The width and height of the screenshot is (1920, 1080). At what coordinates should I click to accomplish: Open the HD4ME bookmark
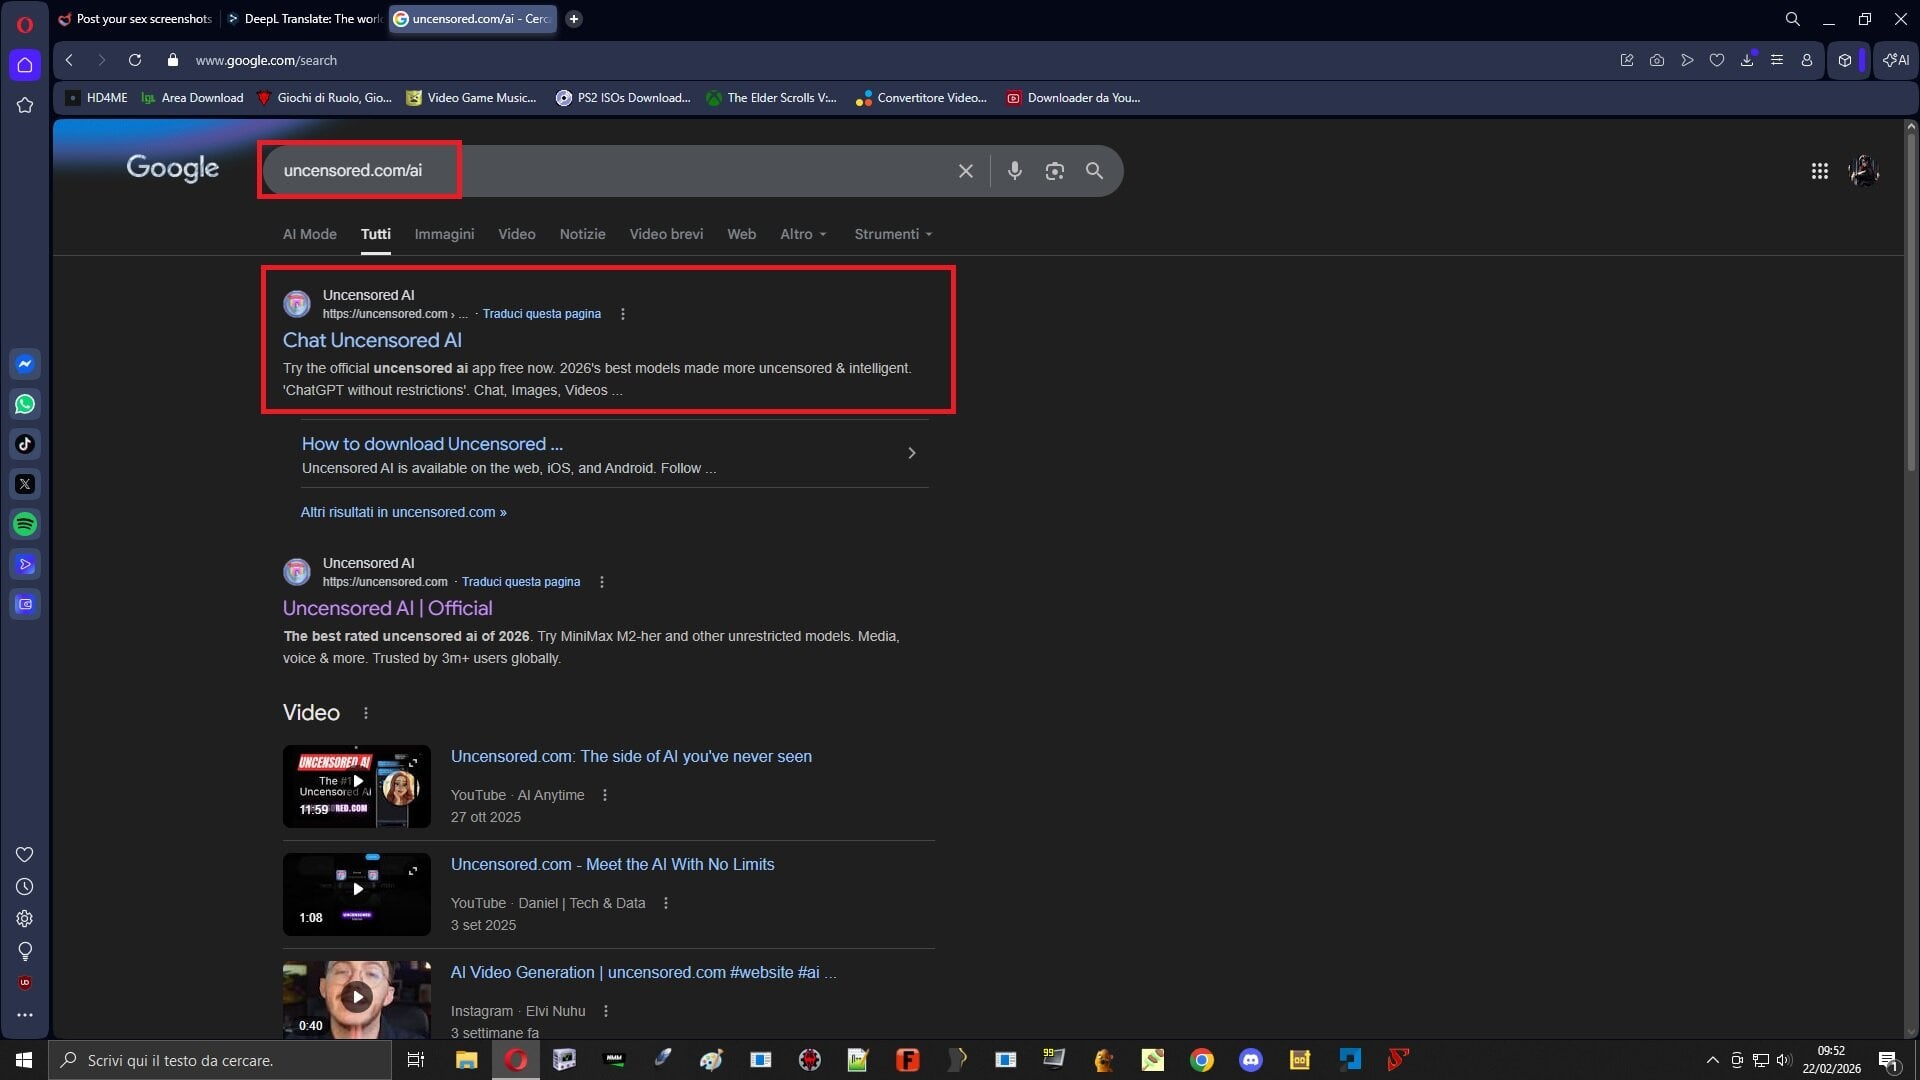(x=96, y=98)
